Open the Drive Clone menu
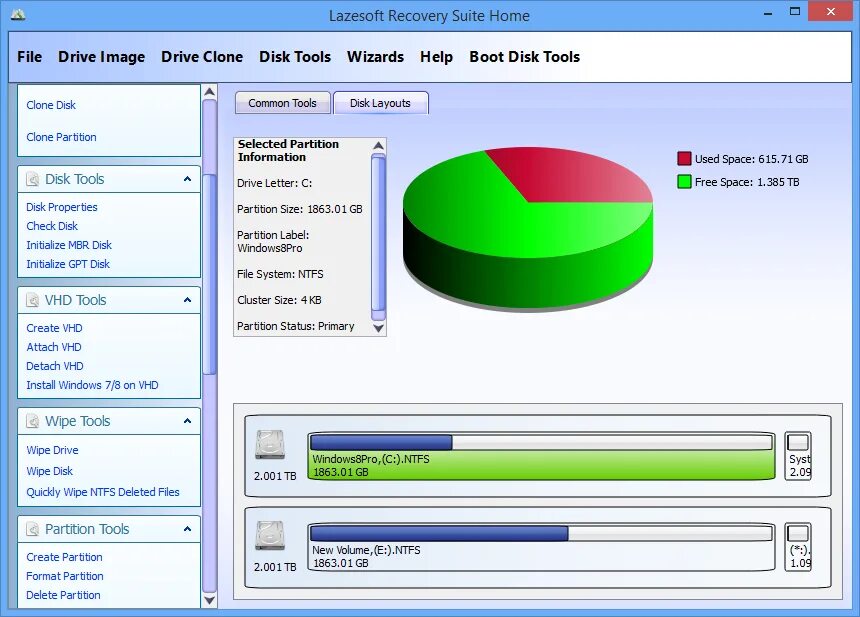The image size is (860, 617). point(202,57)
